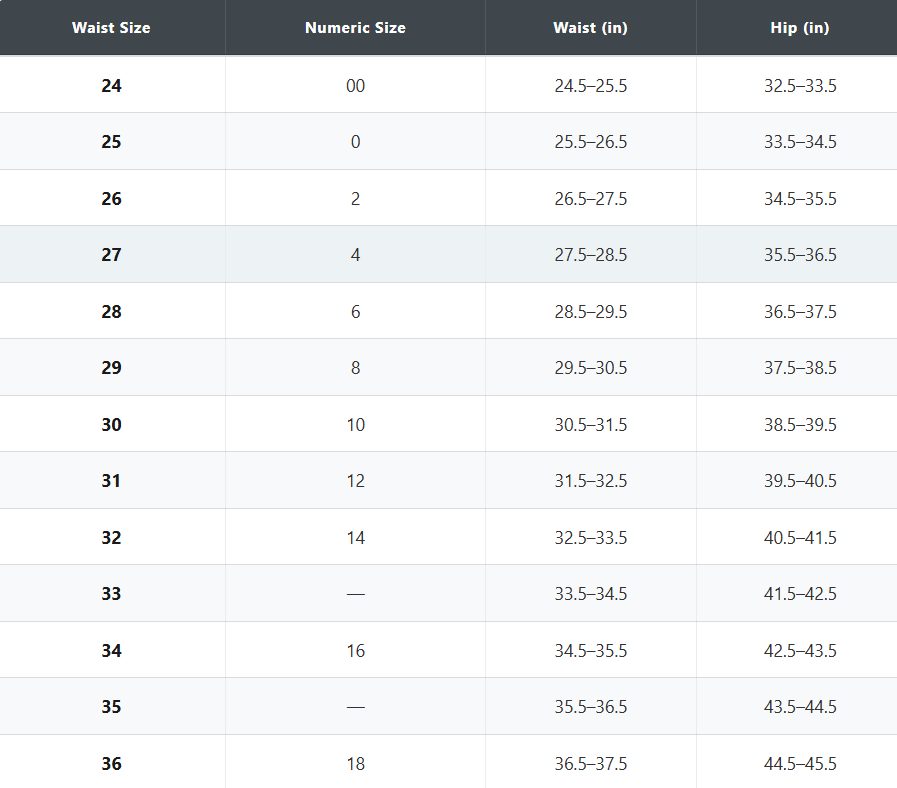Click the Waist Size column header
The image size is (897, 788).
coord(111,27)
